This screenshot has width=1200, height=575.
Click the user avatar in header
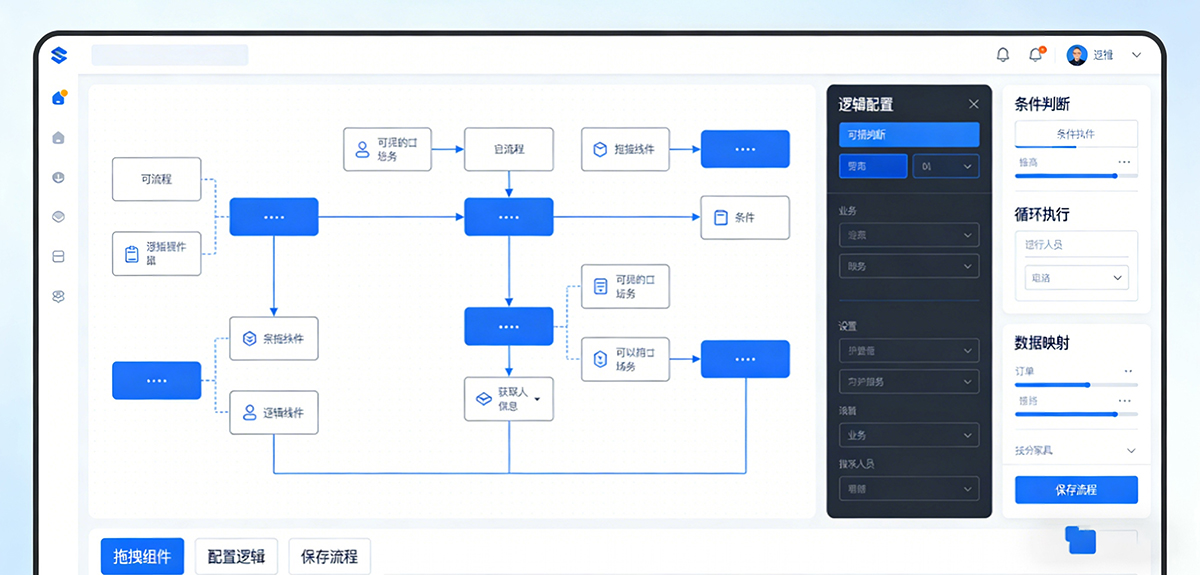click(x=1076, y=55)
